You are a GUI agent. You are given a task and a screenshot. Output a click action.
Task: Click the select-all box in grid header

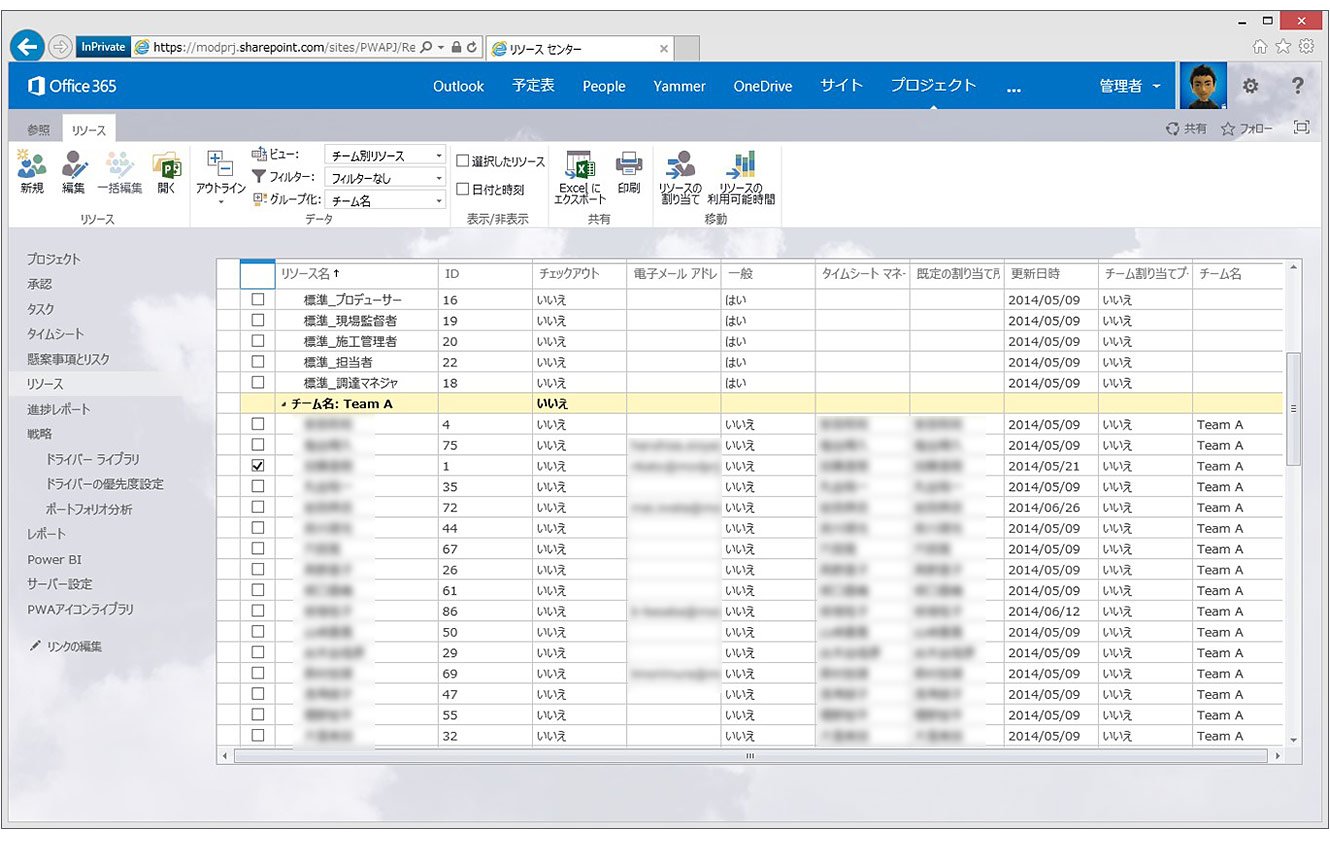tap(258, 274)
